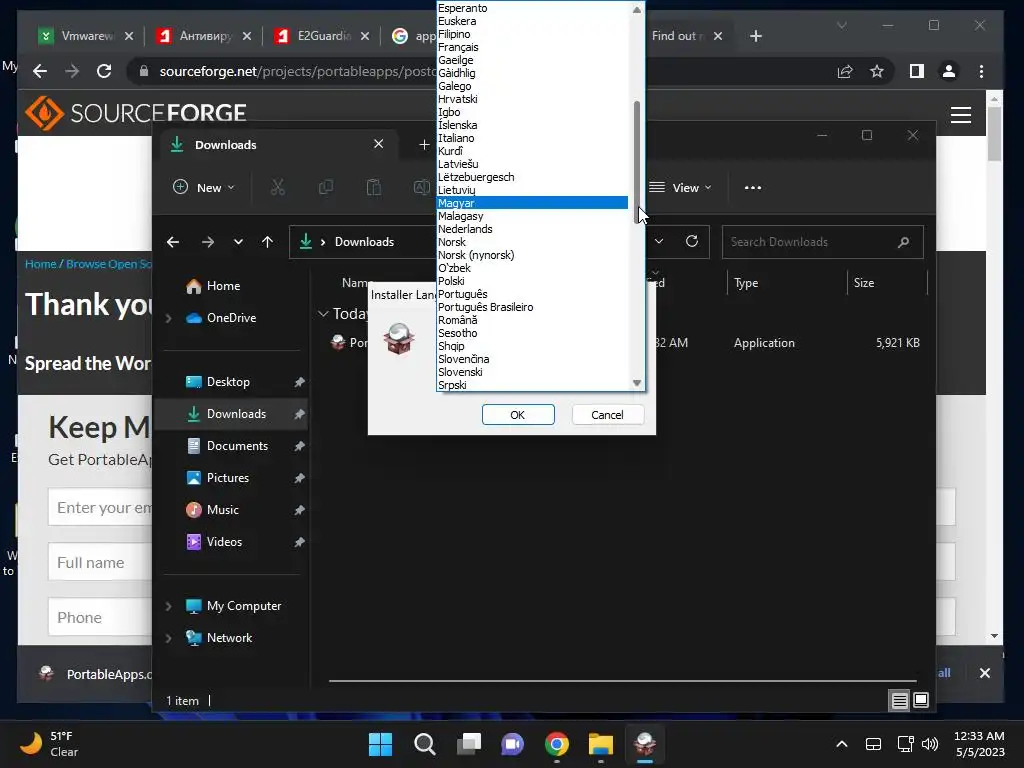Open Chrome three-dot menu

[982, 71]
